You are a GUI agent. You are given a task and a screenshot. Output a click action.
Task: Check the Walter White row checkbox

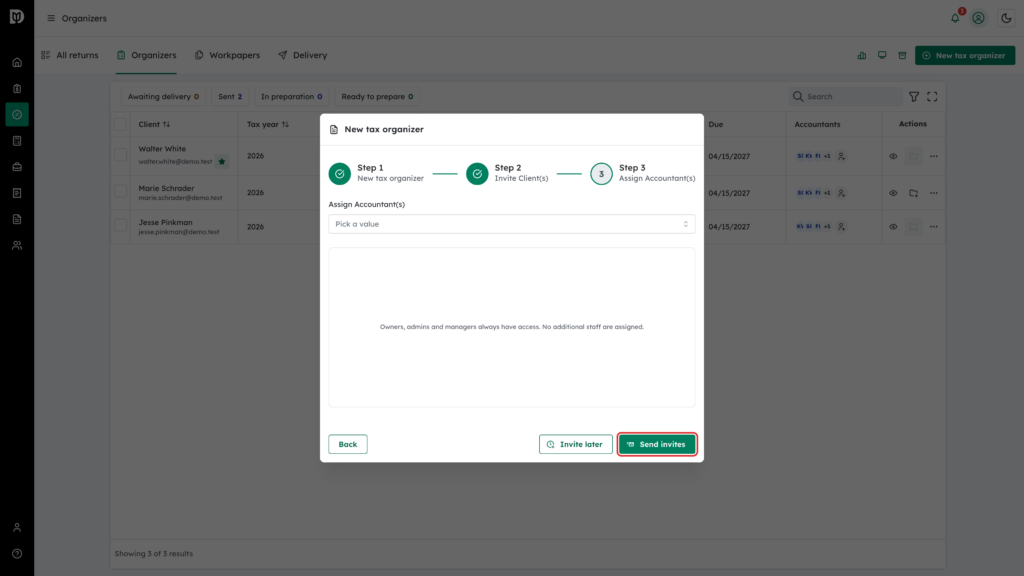[x=120, y=155]
